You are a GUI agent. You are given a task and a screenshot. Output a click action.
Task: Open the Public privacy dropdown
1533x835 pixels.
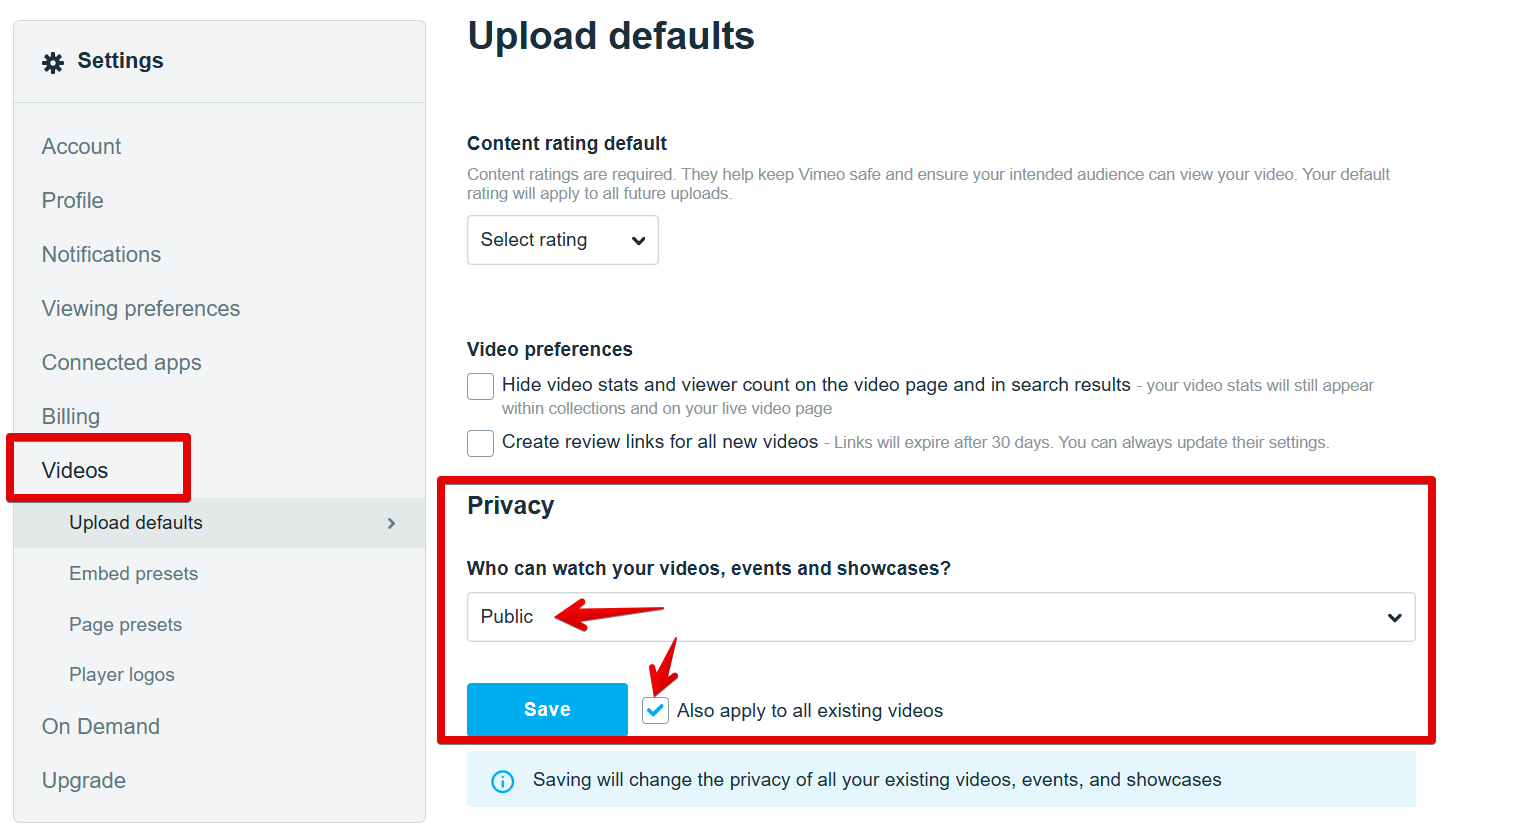coord(941,617)
